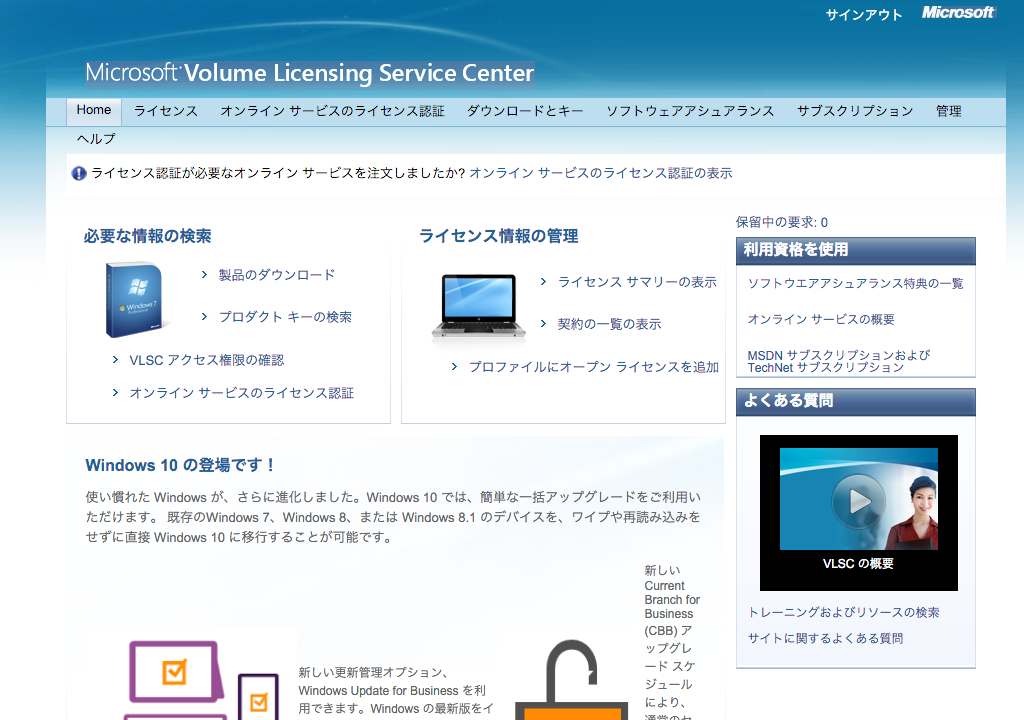Open オンライン サービスのライセンス認証の表示 link
The width and height of the screenshot is (1024, 720).
pos(601,173)
